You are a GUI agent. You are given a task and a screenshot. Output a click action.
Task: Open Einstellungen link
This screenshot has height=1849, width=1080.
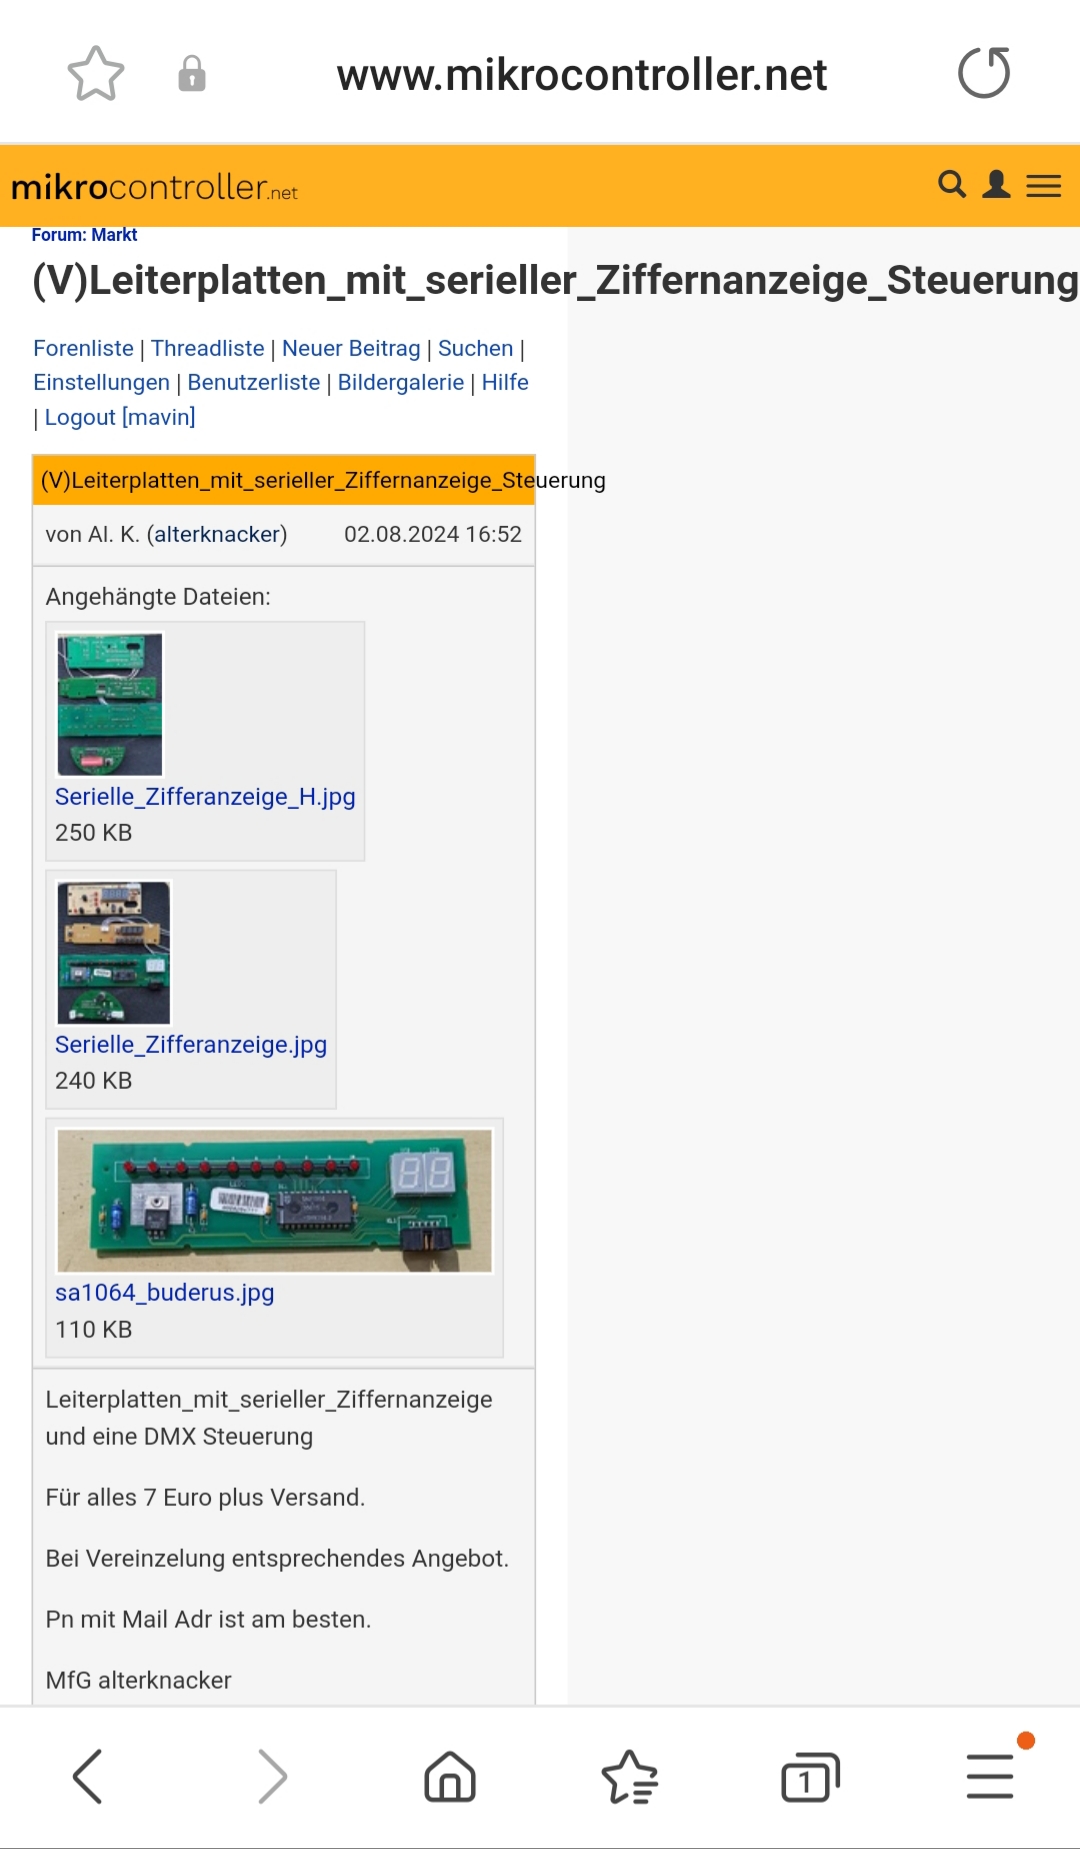click(101, 382)
